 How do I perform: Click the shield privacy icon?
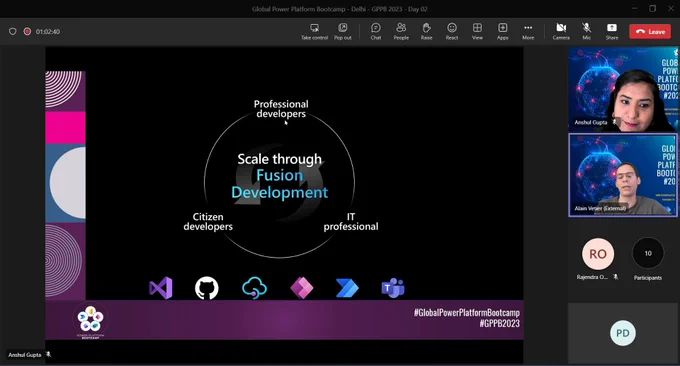[x=13, y=31]
